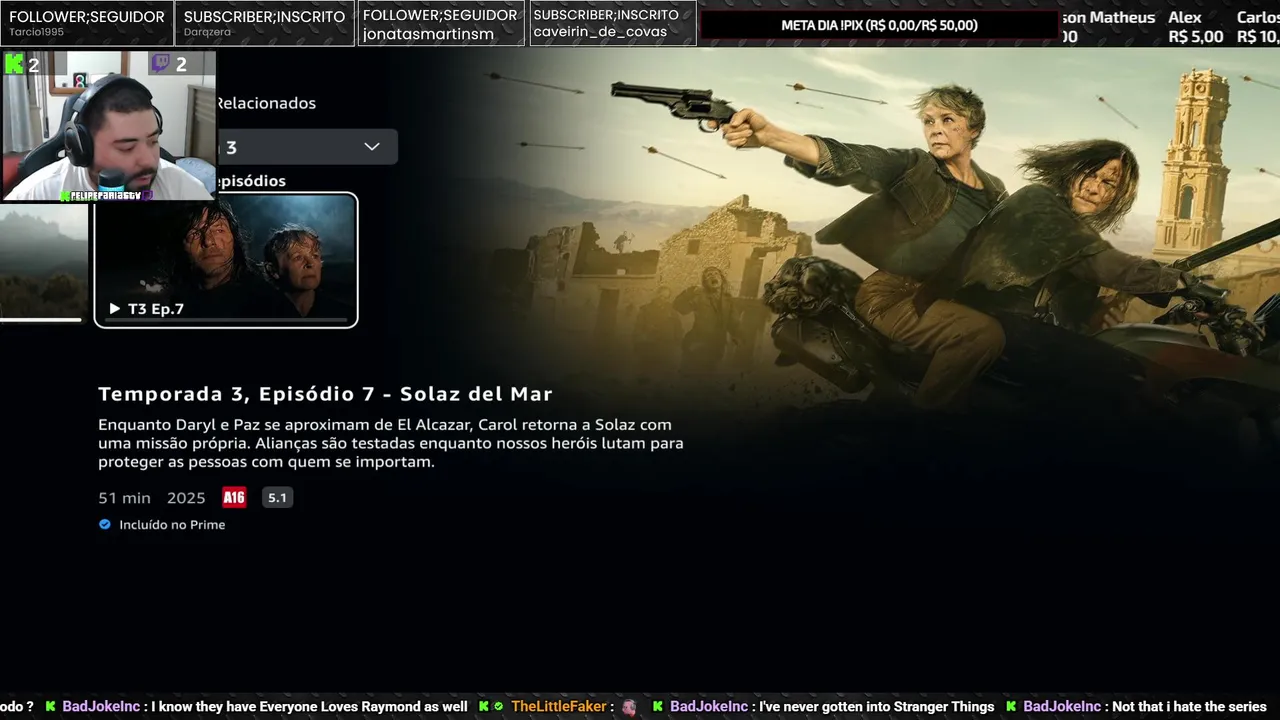Click the emote after TheLittleFaker's name
Image resolution: width=1280 pixels, height=720 pixels.
pyautogui.click(x=629, y=707)
